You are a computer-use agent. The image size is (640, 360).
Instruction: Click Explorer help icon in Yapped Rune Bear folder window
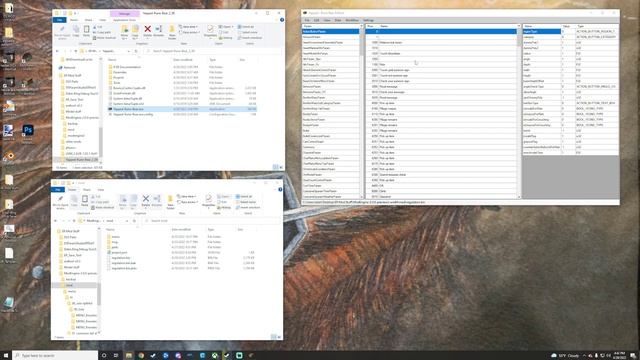(282, 20)
